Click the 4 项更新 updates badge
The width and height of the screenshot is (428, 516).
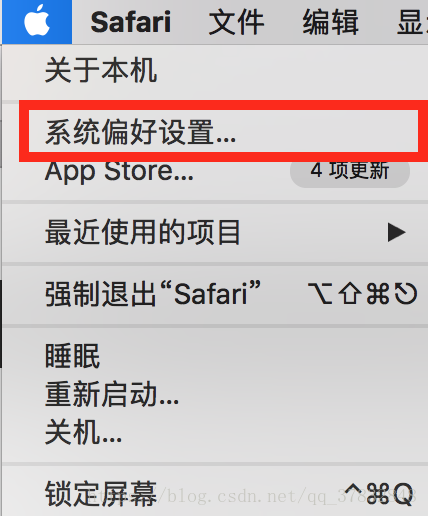(x=350, y=171)
